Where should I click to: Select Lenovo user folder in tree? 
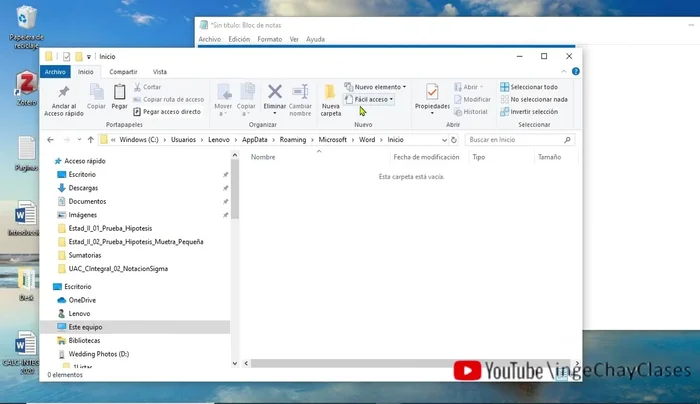(79, 314)
